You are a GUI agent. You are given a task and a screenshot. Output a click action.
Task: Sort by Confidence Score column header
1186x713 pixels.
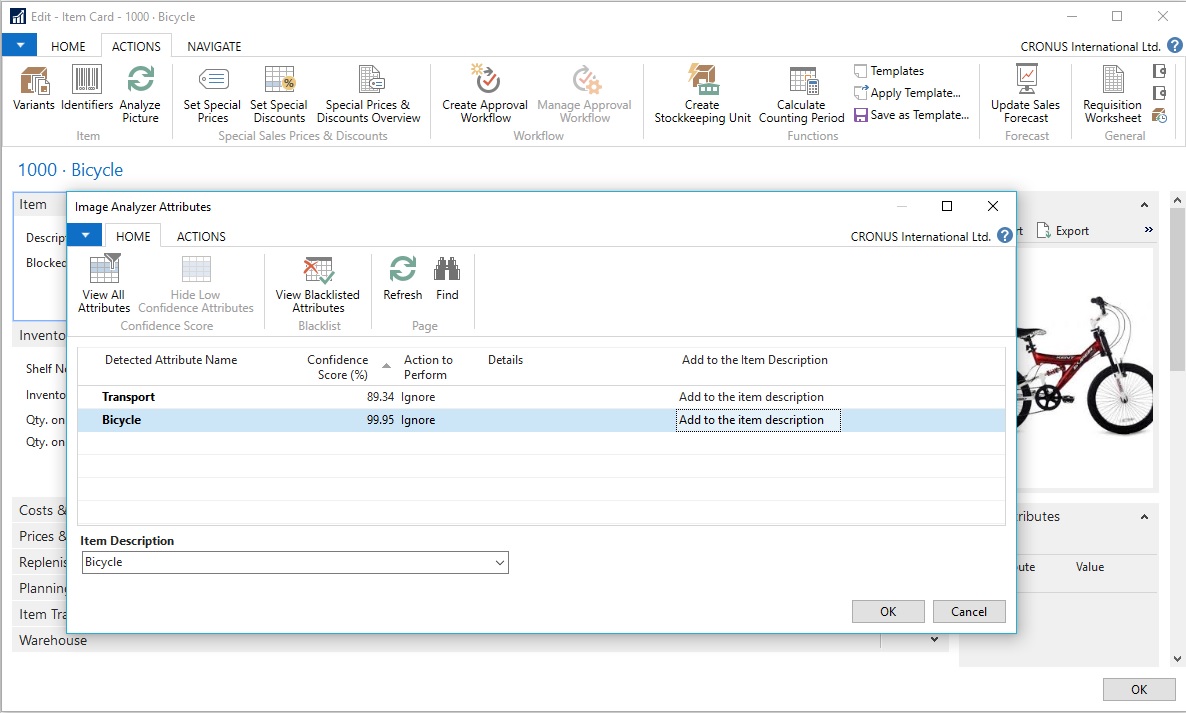(x=338, y=367)
